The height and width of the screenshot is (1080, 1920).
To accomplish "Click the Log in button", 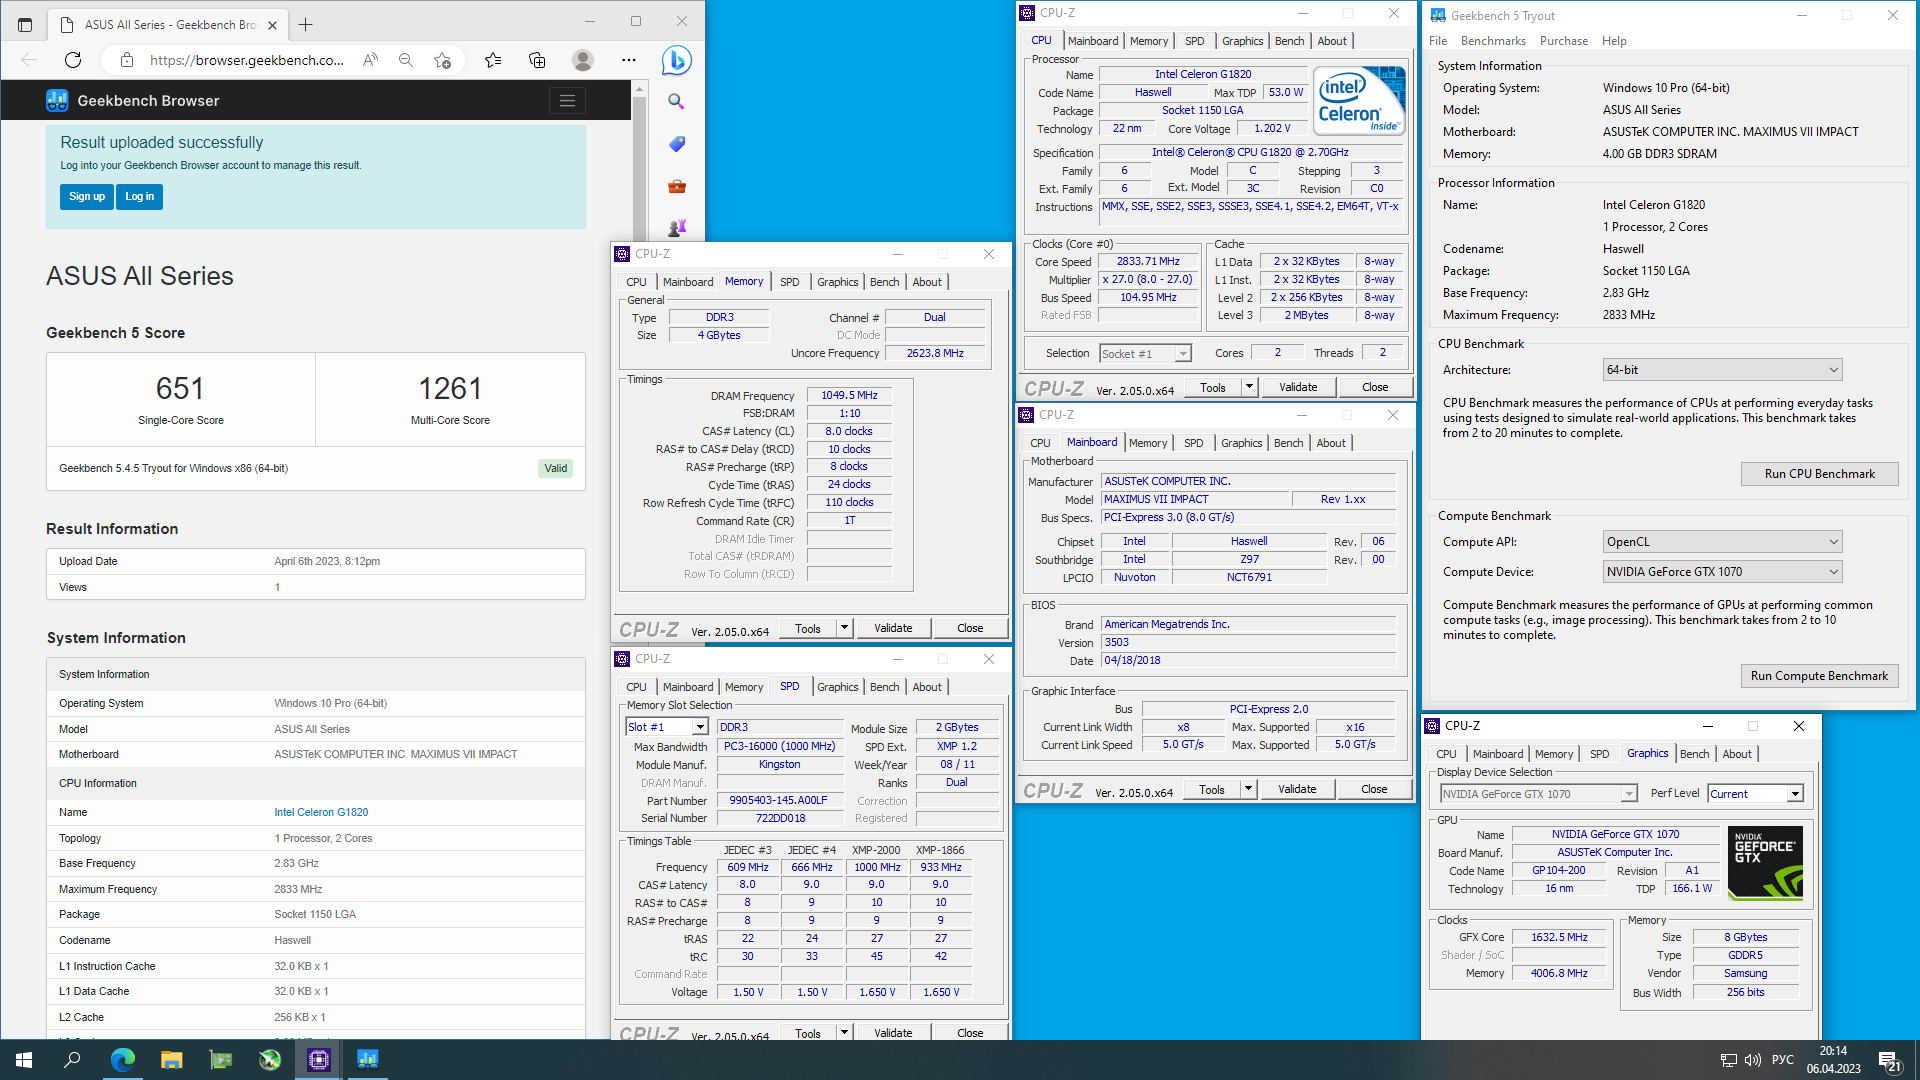I will pyautogui.click(x=140, y=197).
